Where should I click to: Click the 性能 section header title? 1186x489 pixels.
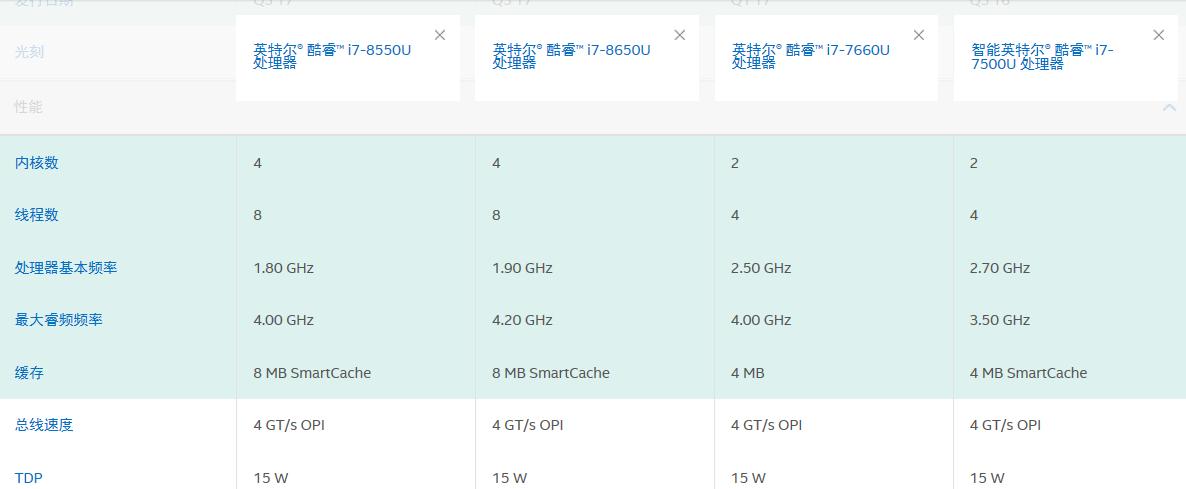(x=29, y=107)
